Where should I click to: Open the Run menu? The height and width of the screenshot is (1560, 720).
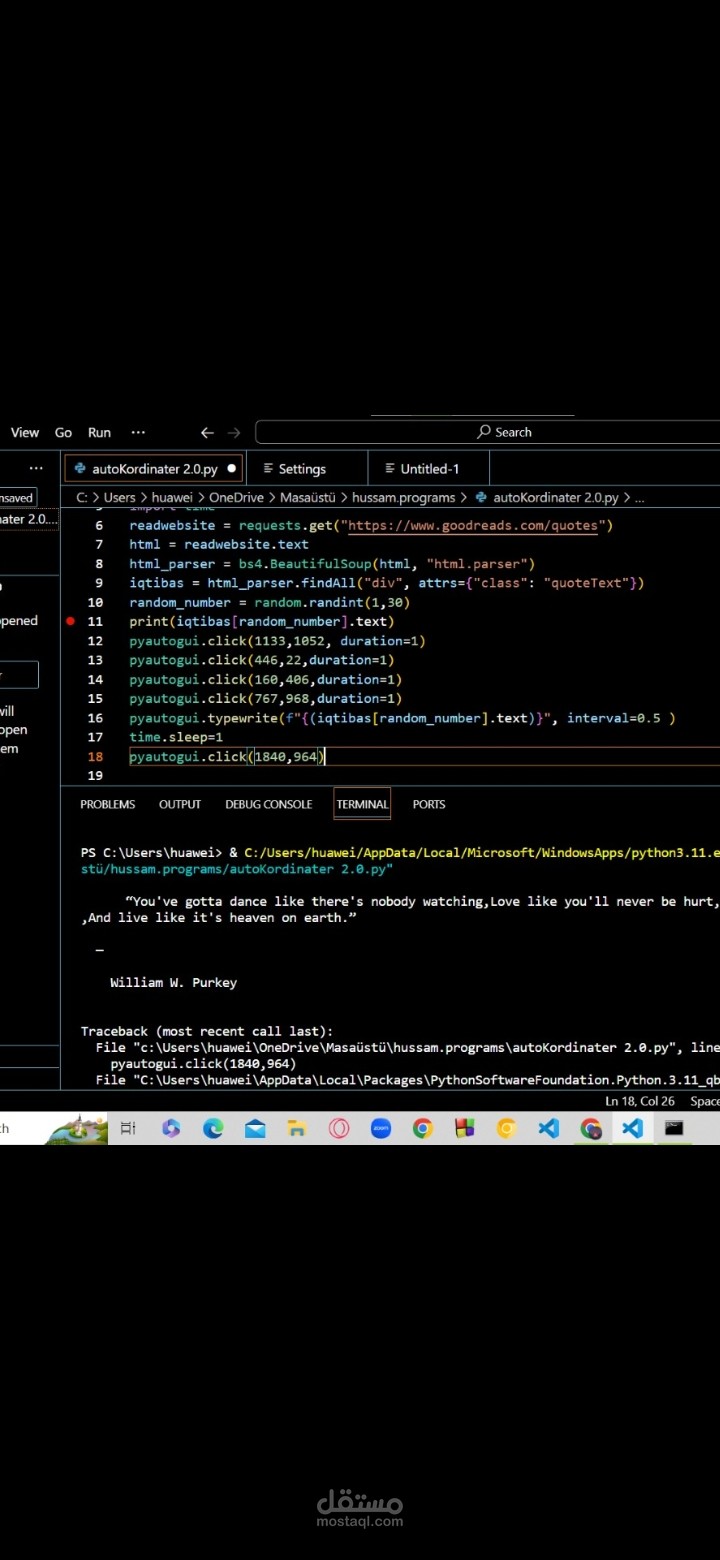pyautogui.click(x=99, y=433)
